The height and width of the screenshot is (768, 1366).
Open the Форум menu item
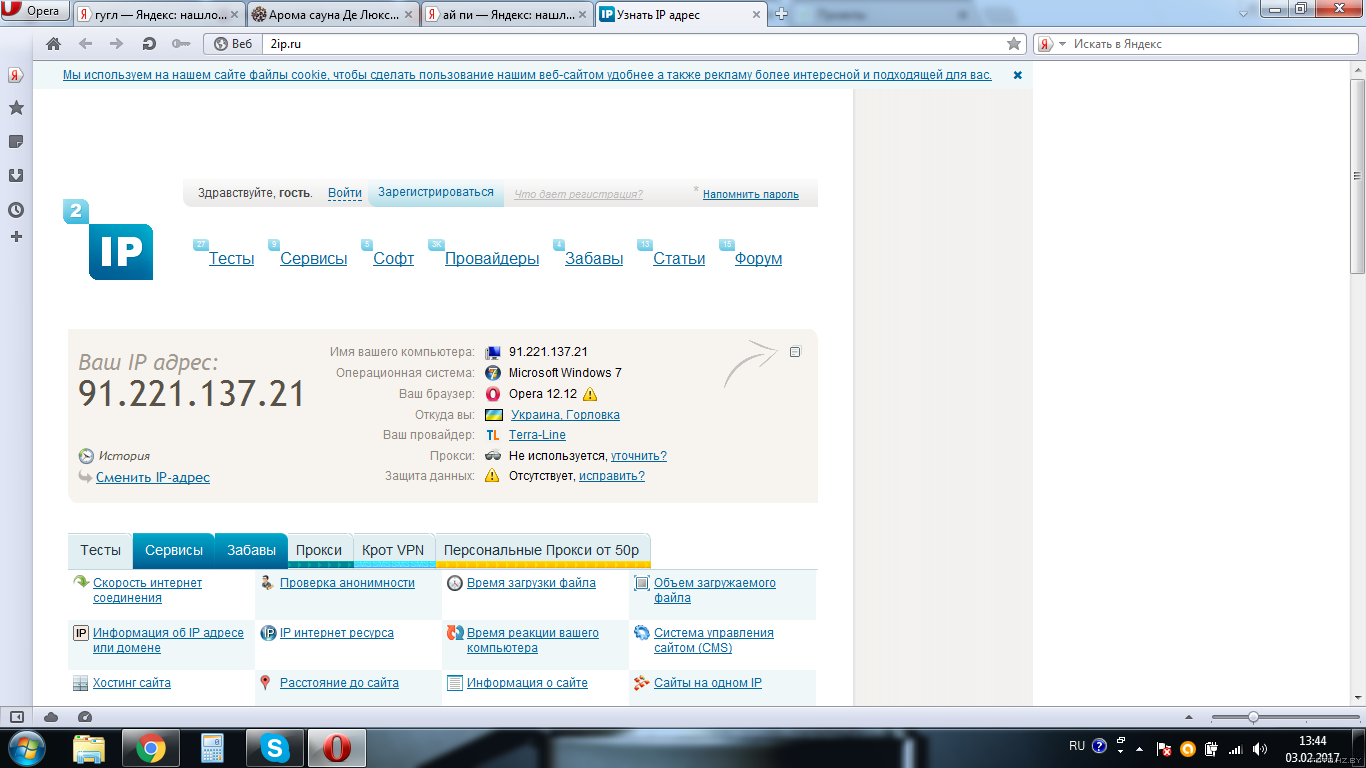click(x=758, y=259)
